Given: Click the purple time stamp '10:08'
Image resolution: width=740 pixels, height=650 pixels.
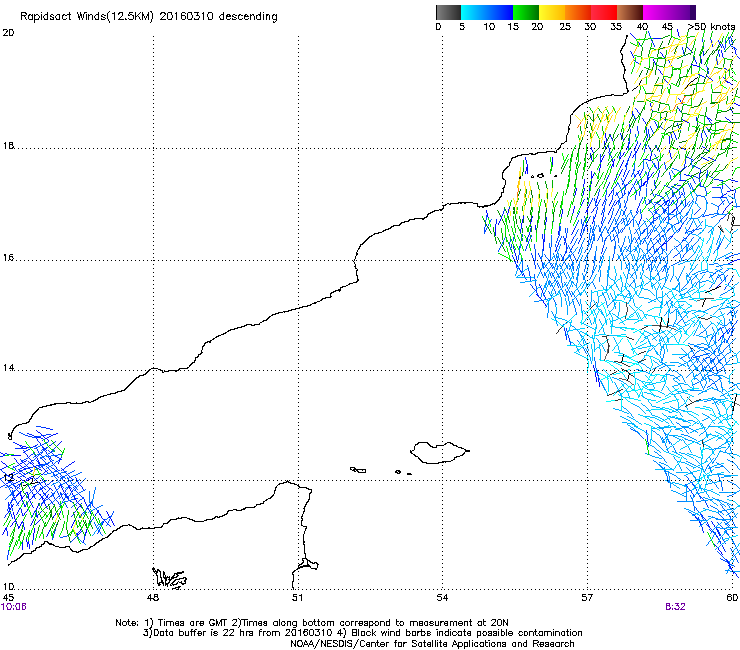Looking at the screenshot, I should pyautogui.click(x=14, y=607).
